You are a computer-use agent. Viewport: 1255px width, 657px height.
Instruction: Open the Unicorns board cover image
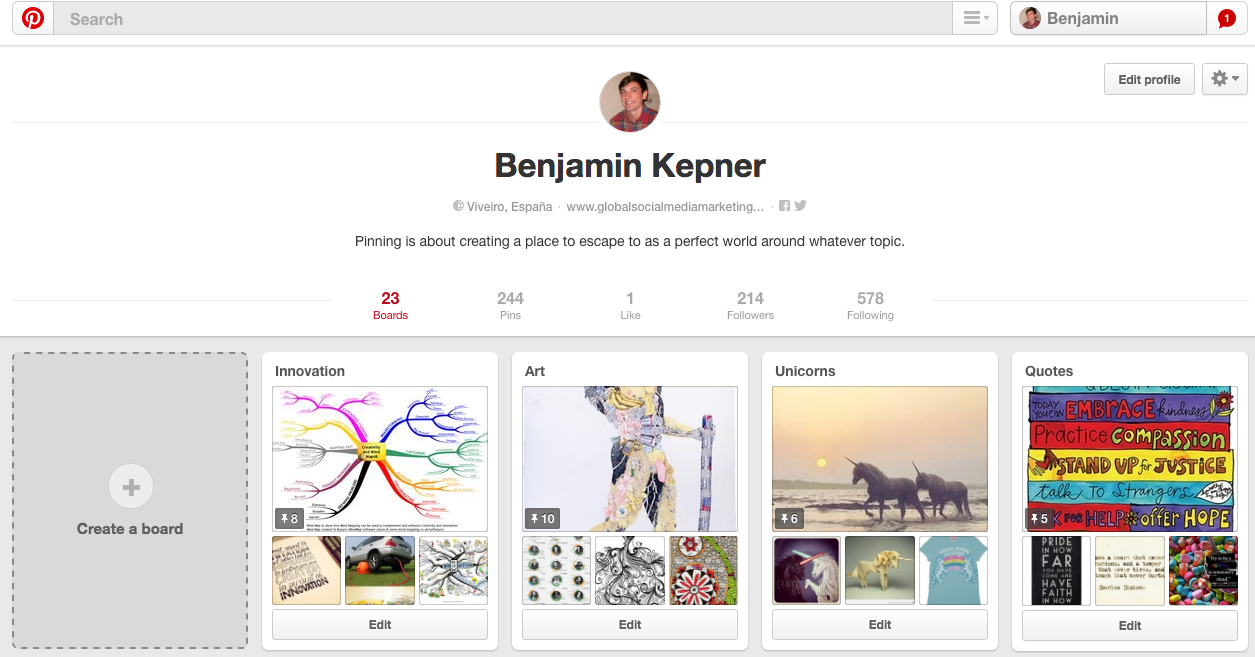click(x=880, y=458)
